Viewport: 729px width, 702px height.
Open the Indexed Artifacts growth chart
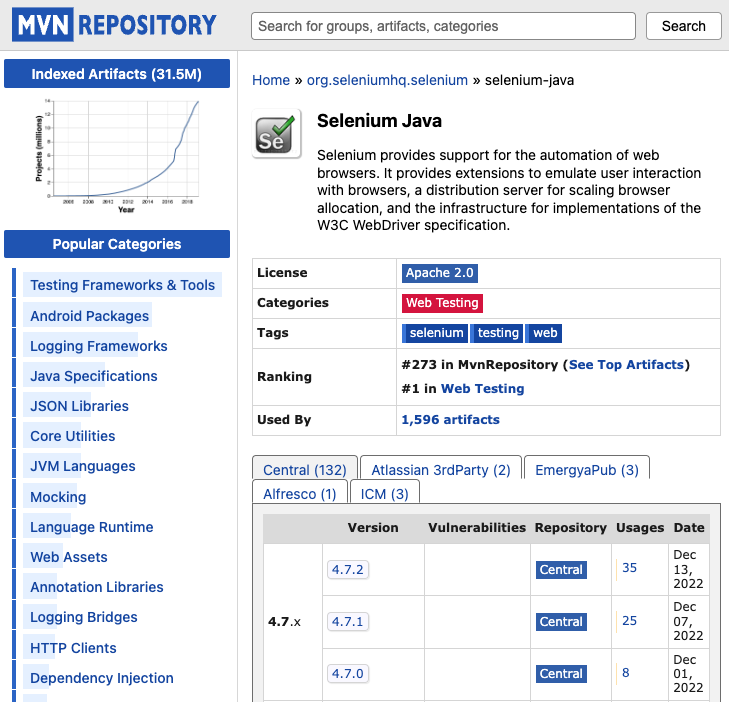[x=117, y=156]
